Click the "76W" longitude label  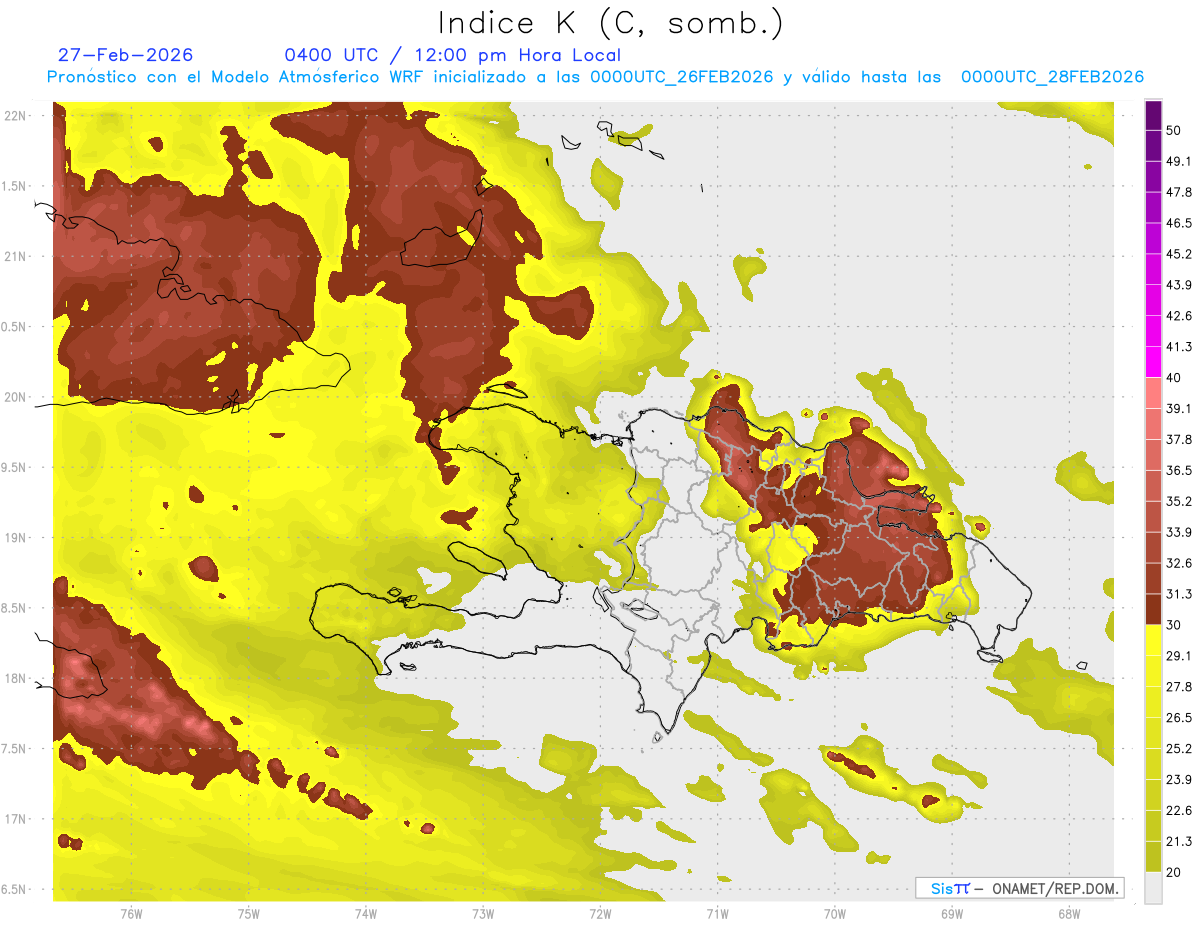coord(131,913)
